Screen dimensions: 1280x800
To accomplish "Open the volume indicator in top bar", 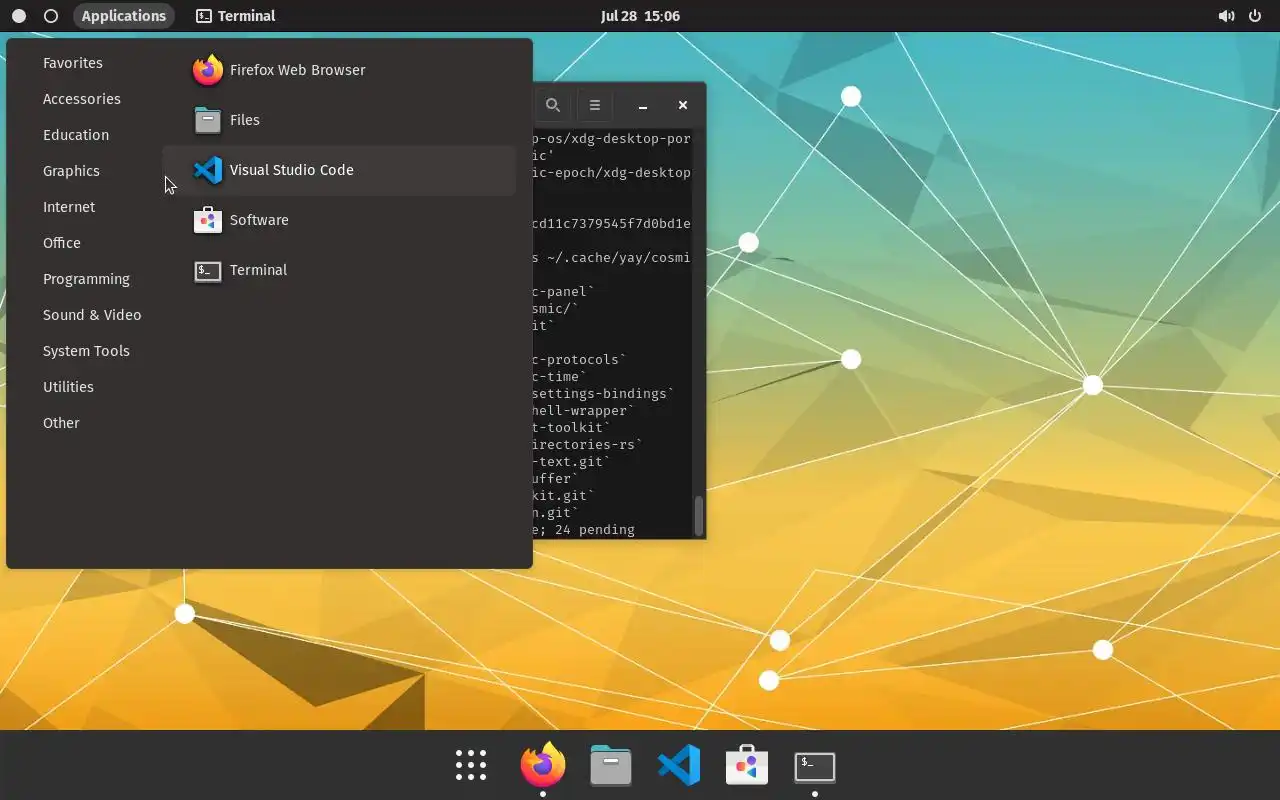I will coord(1226,16).
